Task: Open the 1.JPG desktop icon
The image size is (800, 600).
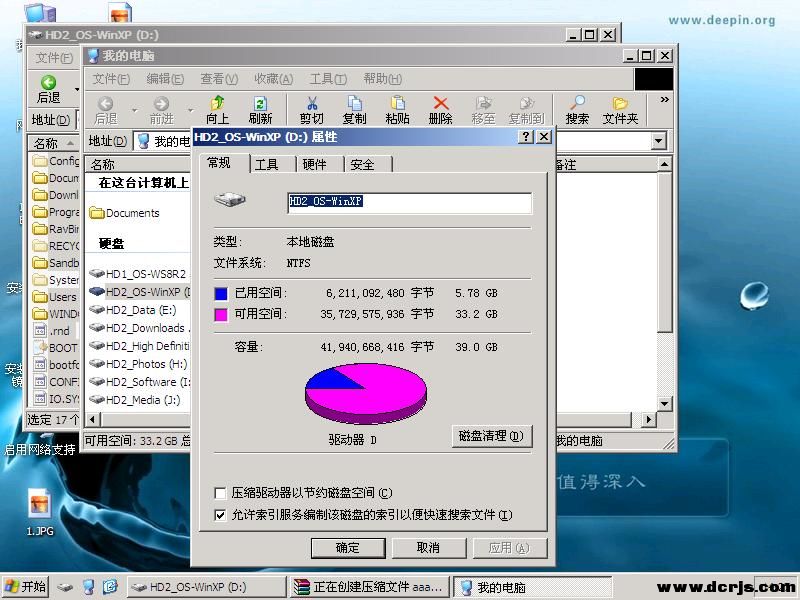Action: pos(39,502)
